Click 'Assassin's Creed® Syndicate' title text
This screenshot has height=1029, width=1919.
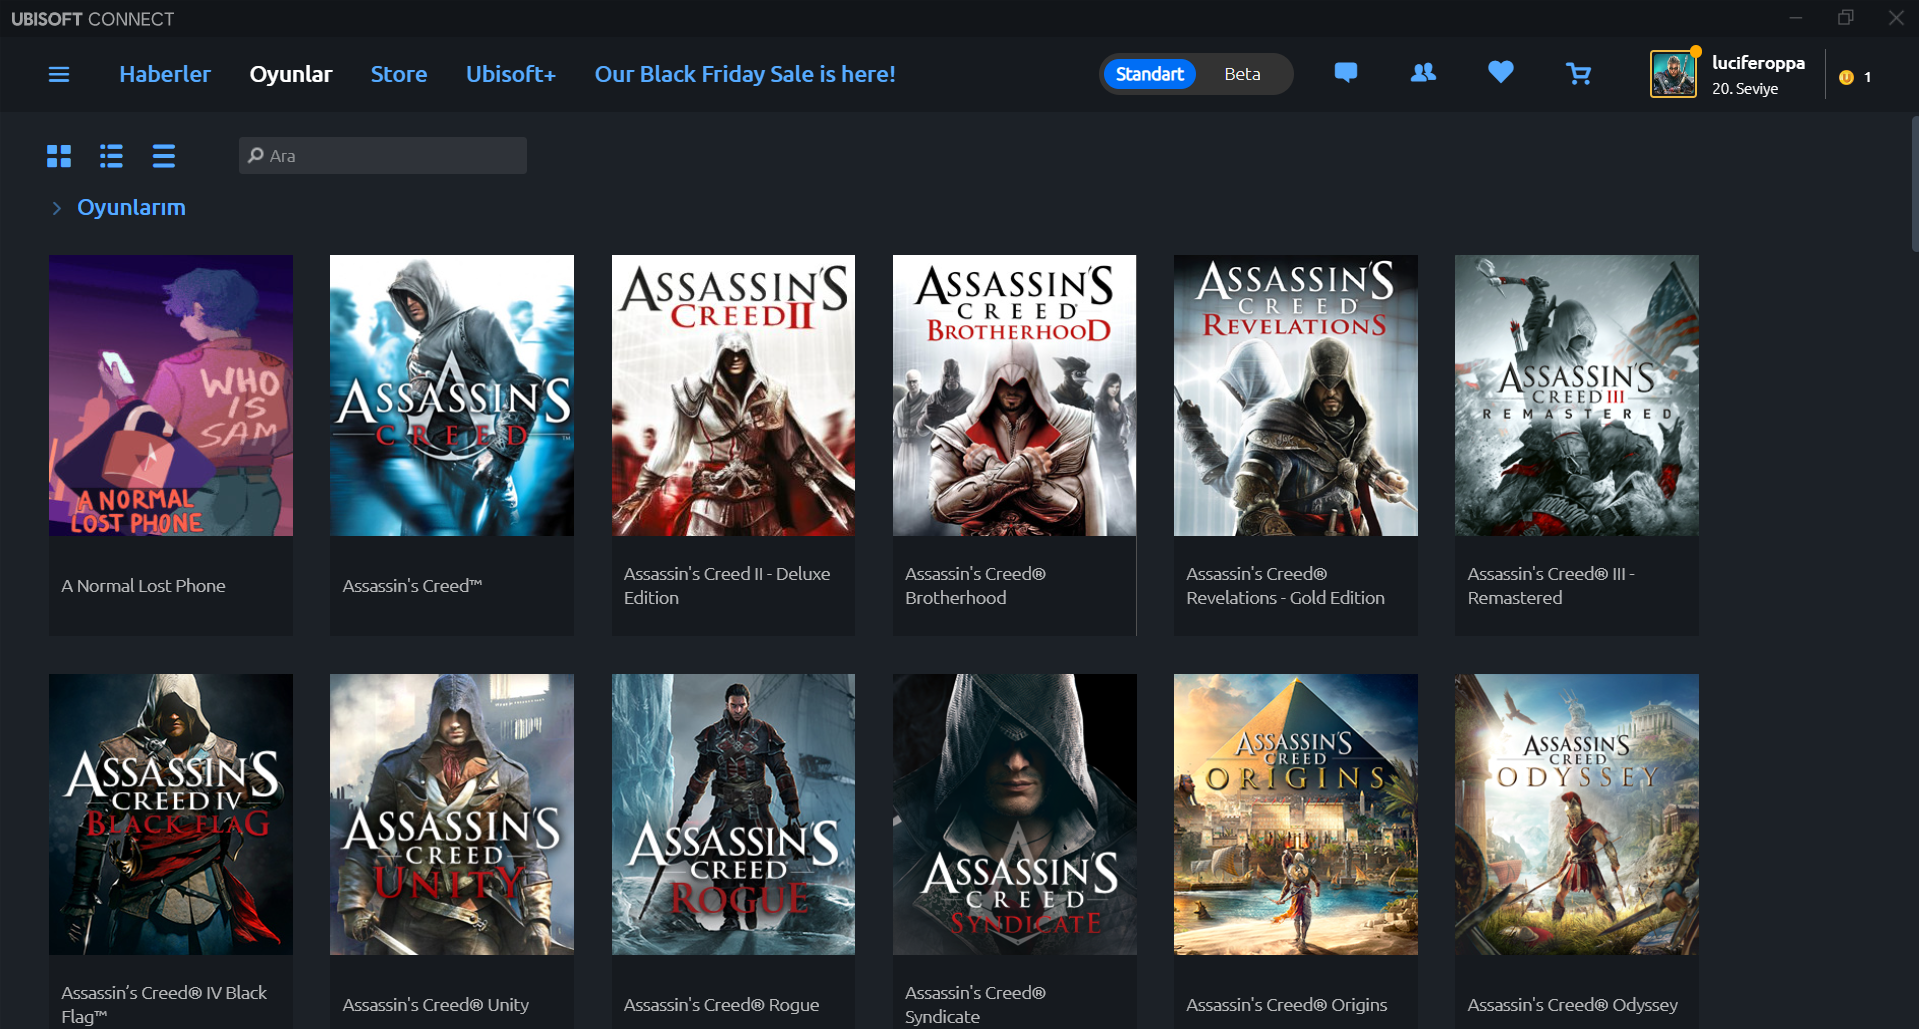point(975,1005)
